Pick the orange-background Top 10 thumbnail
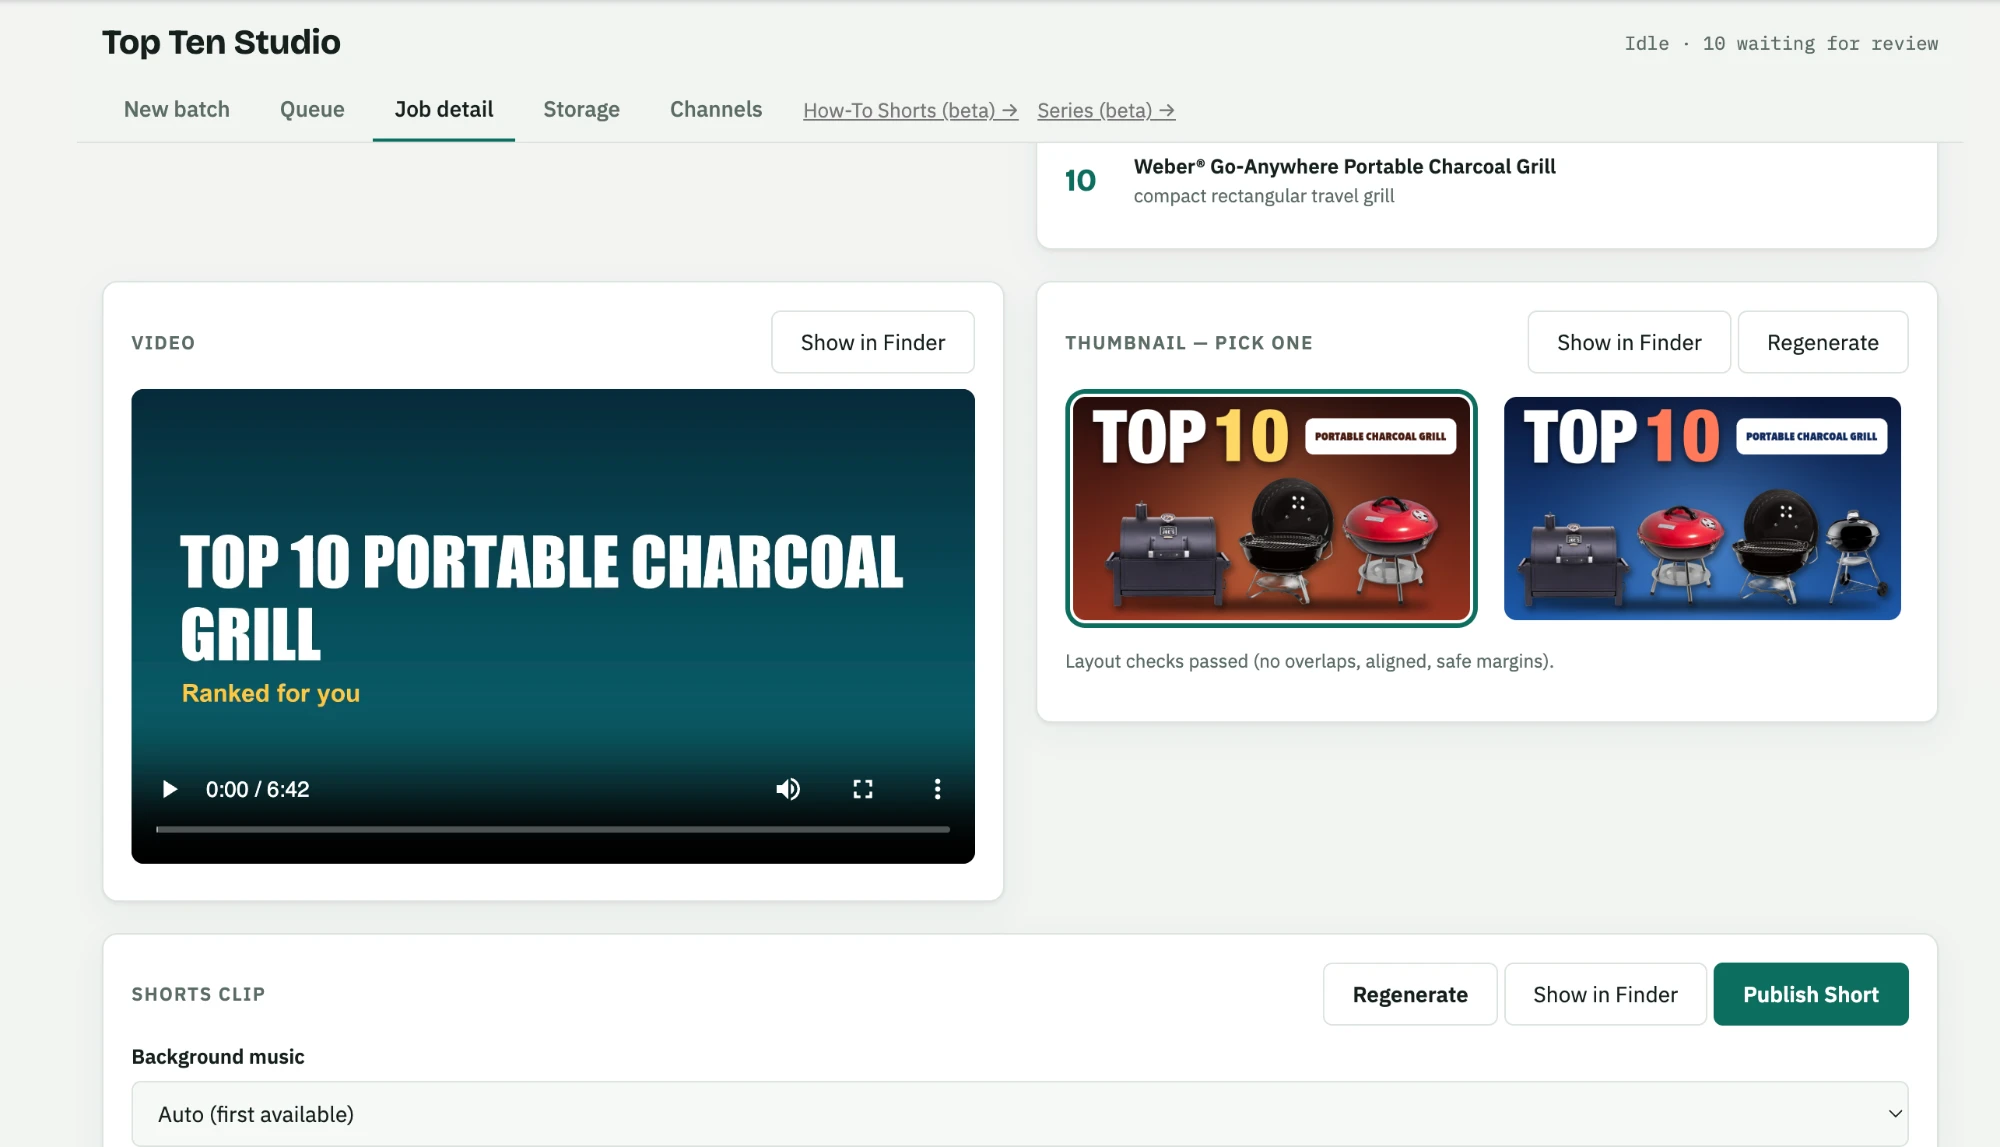 (1271, 509)
